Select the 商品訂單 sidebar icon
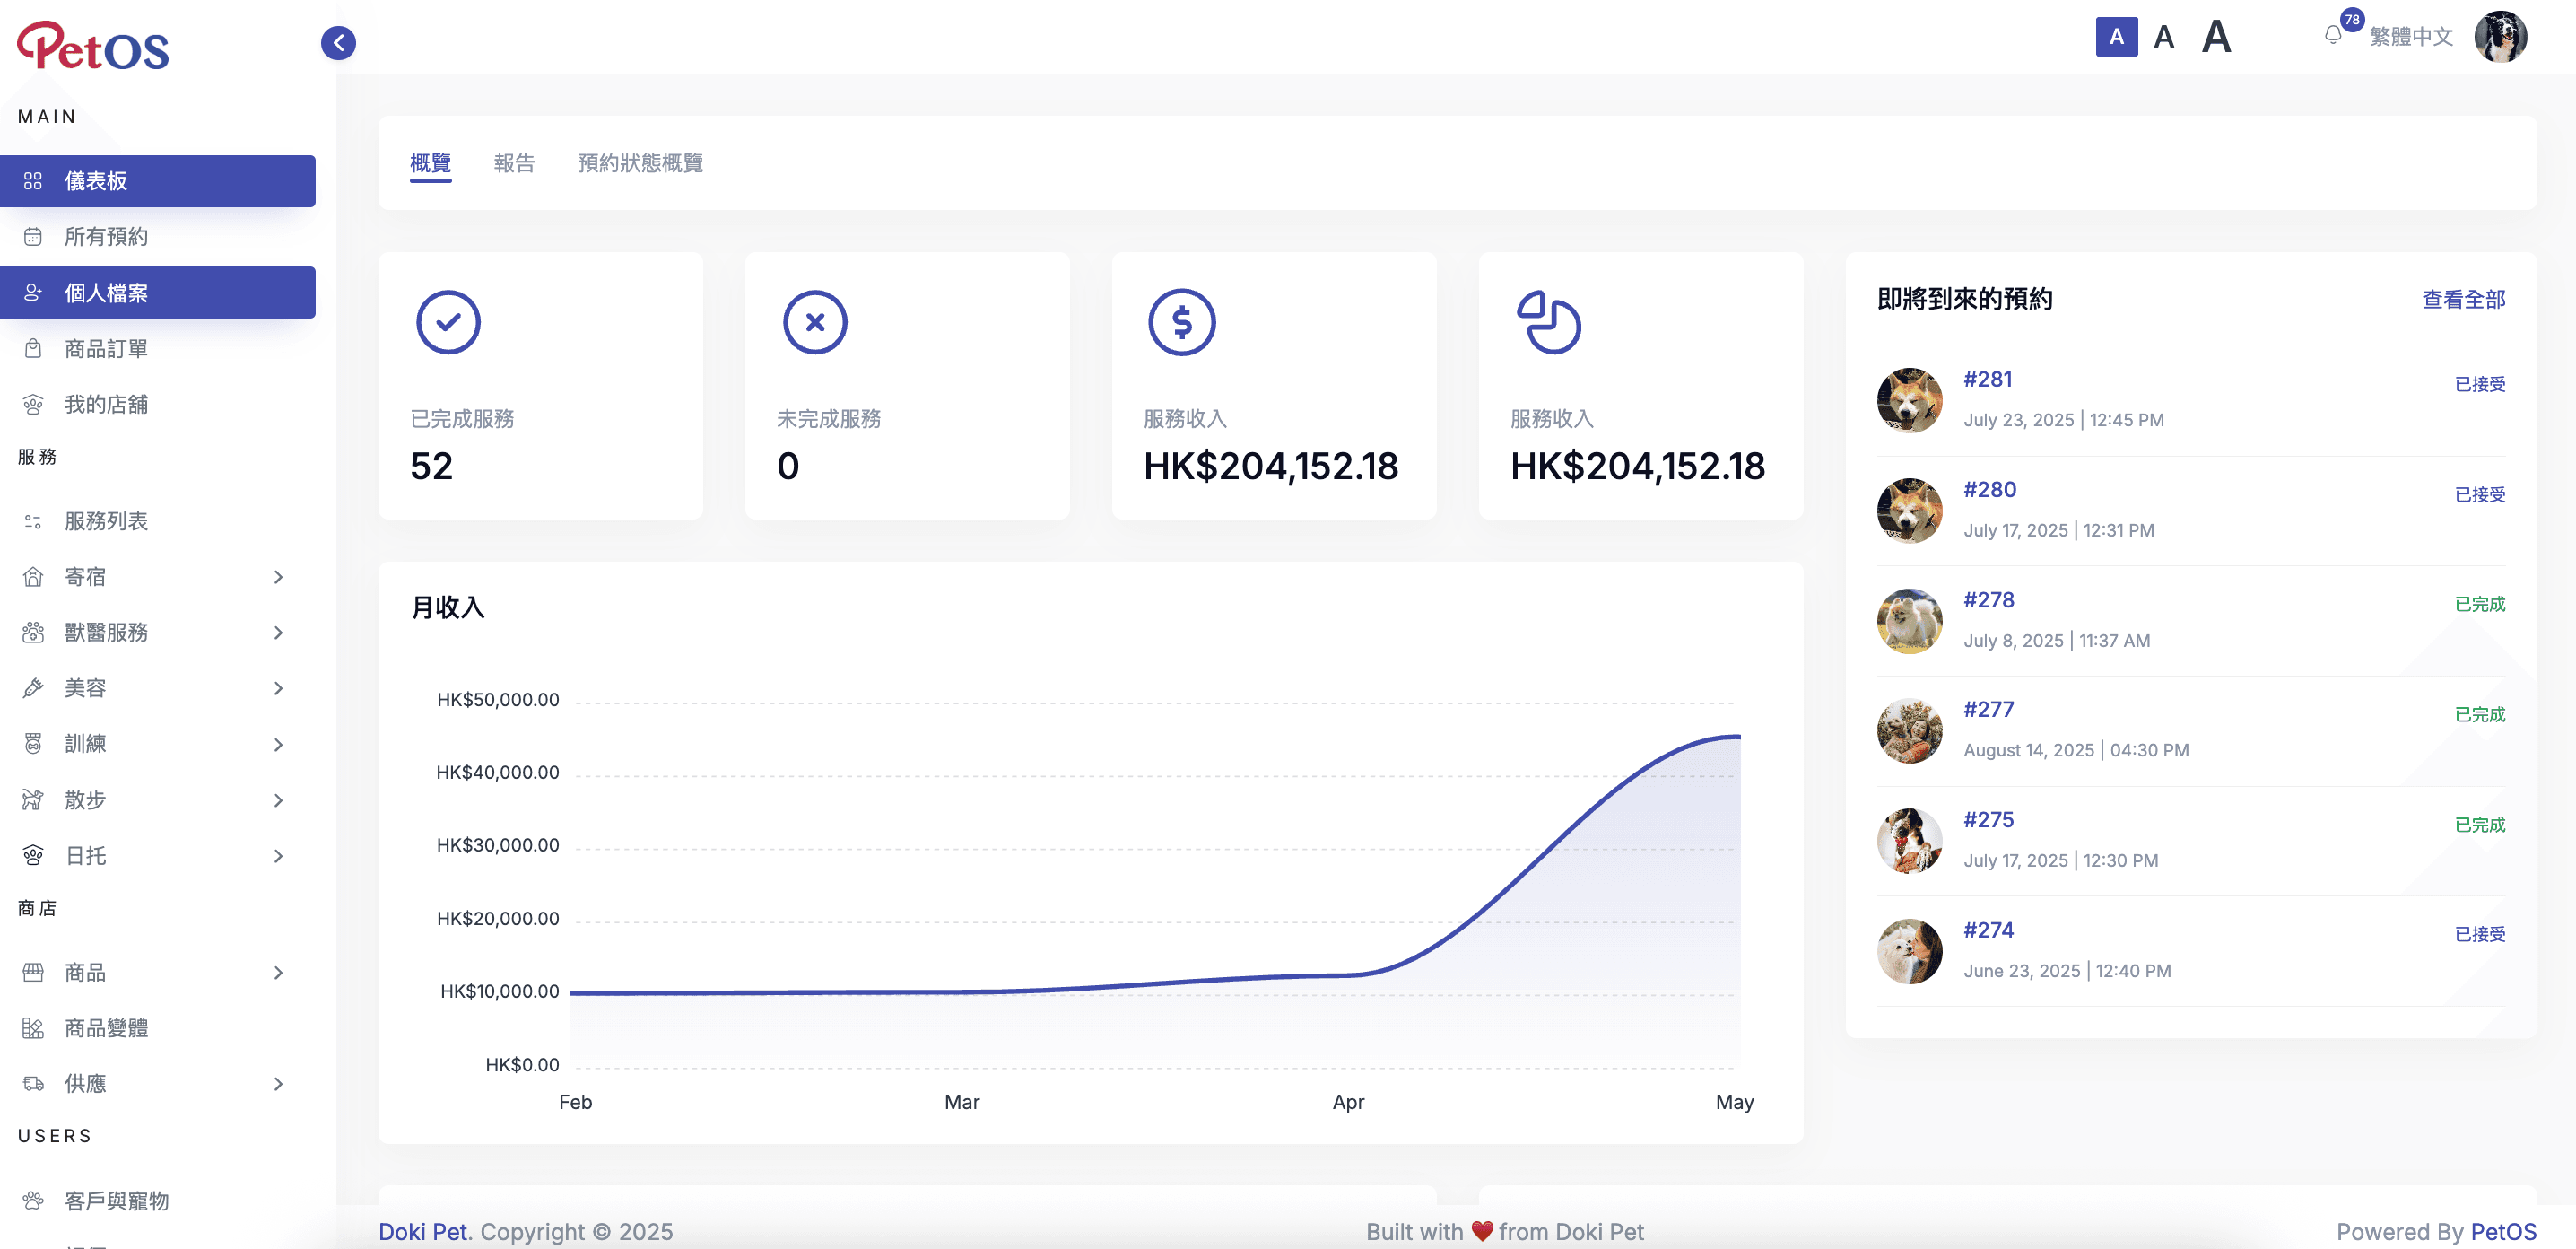This screenshot has height=1249, width=2576. (x=33, y=348)
